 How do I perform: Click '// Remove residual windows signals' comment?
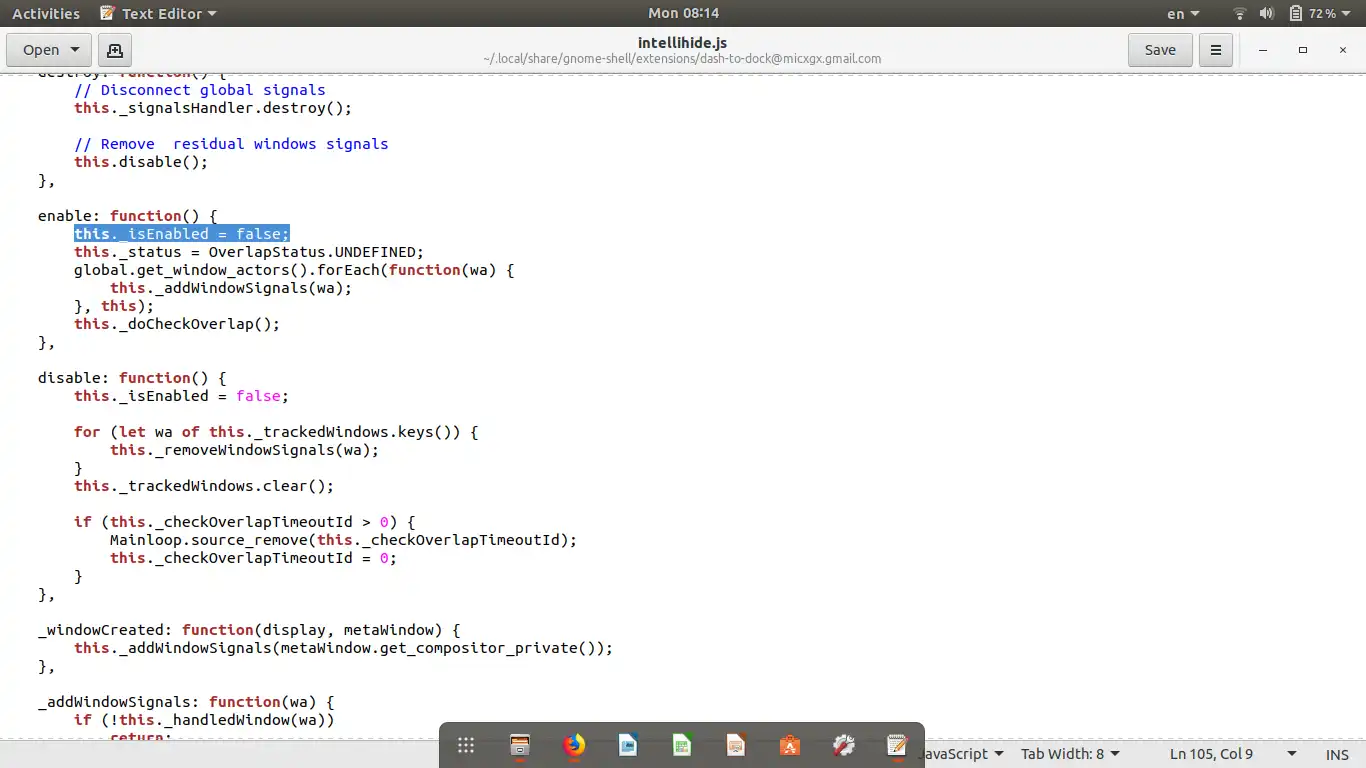[231, 144]
